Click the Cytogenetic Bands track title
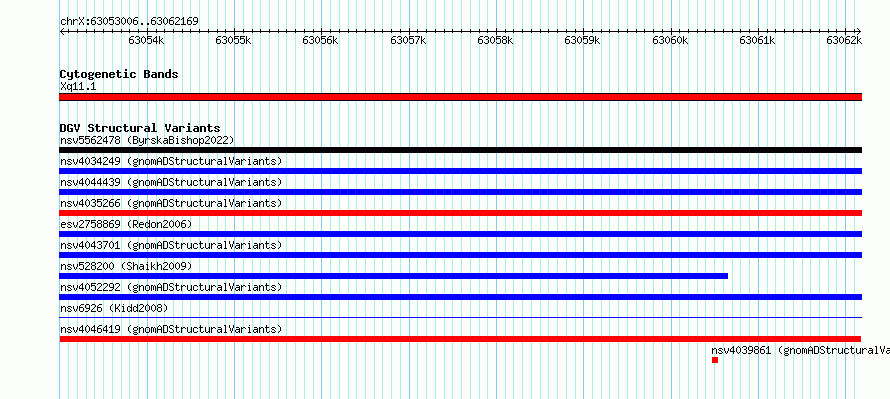 [x=119, y=74]
